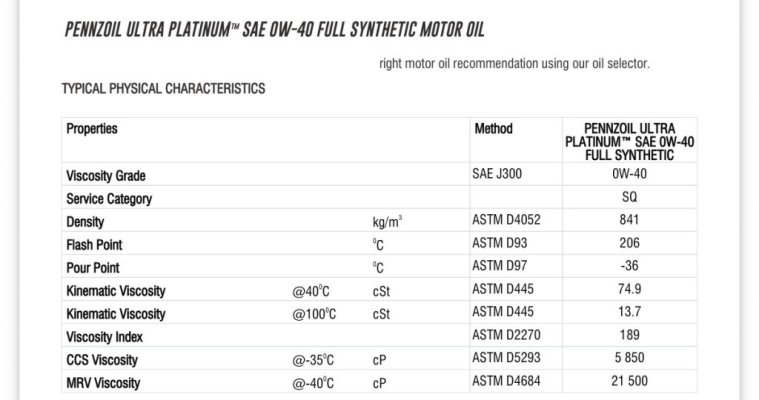Click the Properties column header
This screenshot has width=759, height=400.
[x=92, y=129]
